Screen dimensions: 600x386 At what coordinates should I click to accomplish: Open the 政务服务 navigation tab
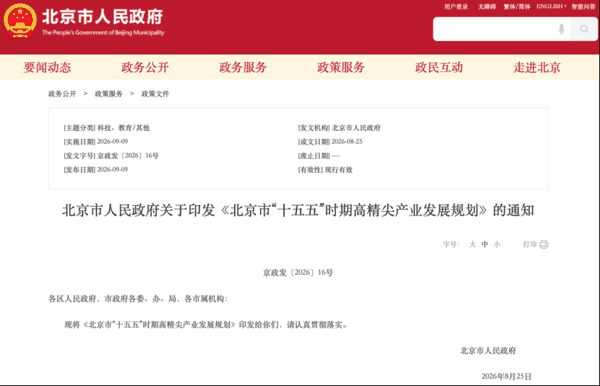[243, 67]
